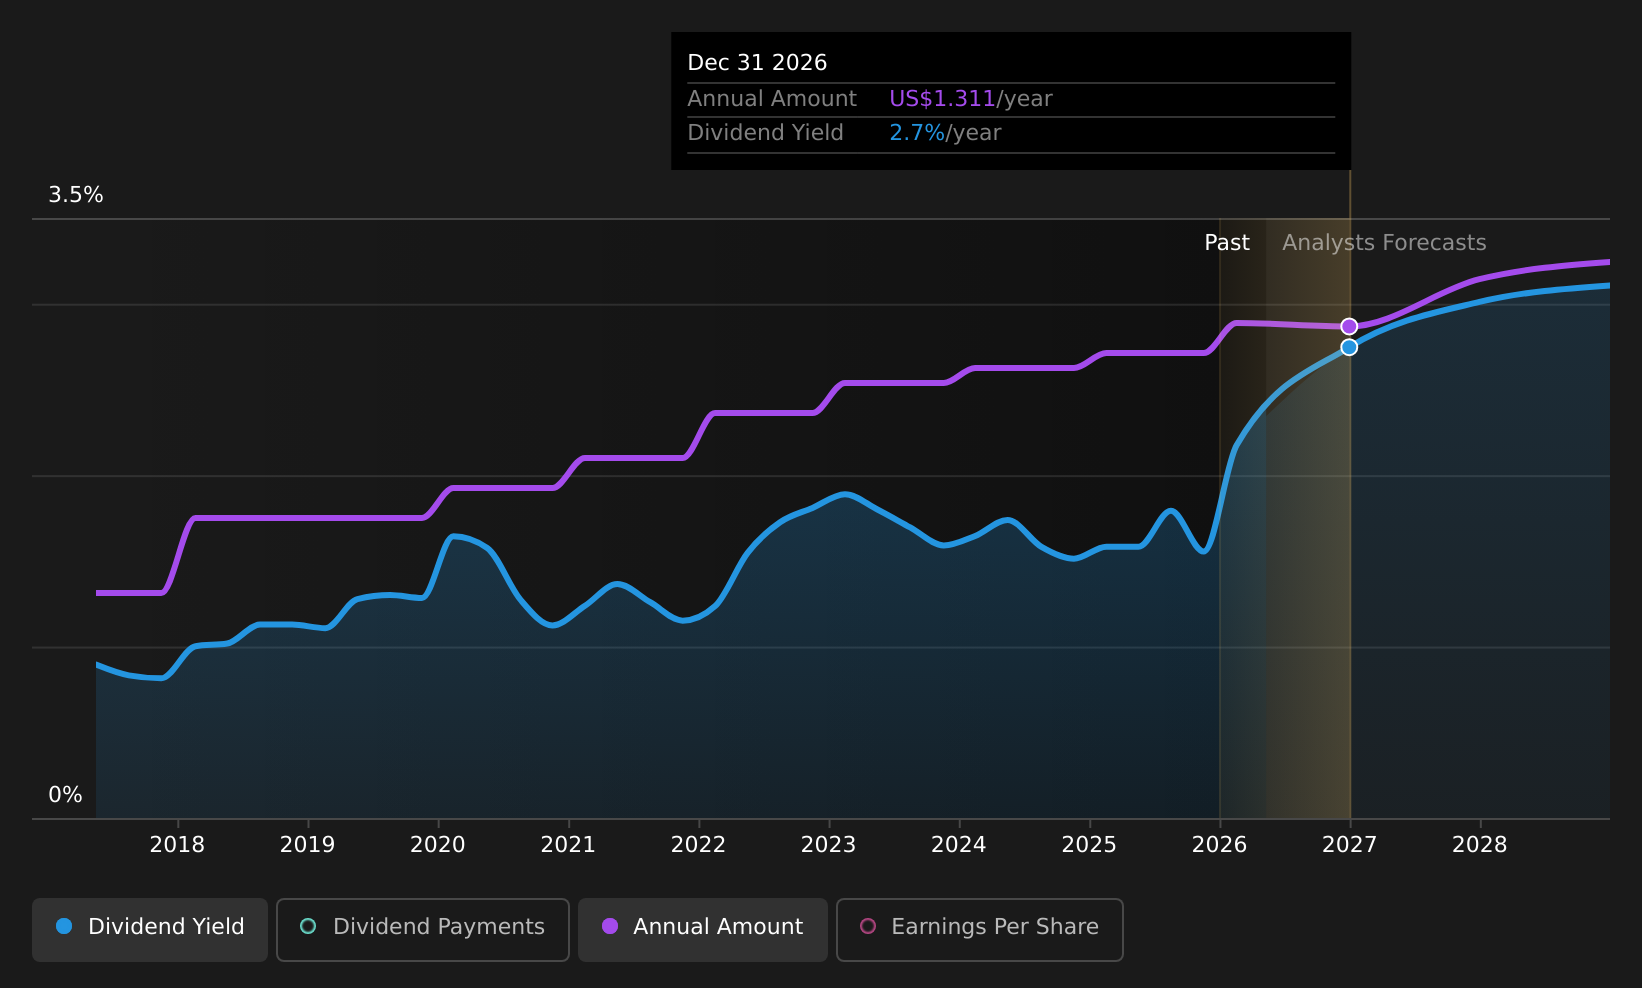This screenshot has width=1642, height=988.
Task: Click the 0% y-axis label
Action: (x=66, y=795)
